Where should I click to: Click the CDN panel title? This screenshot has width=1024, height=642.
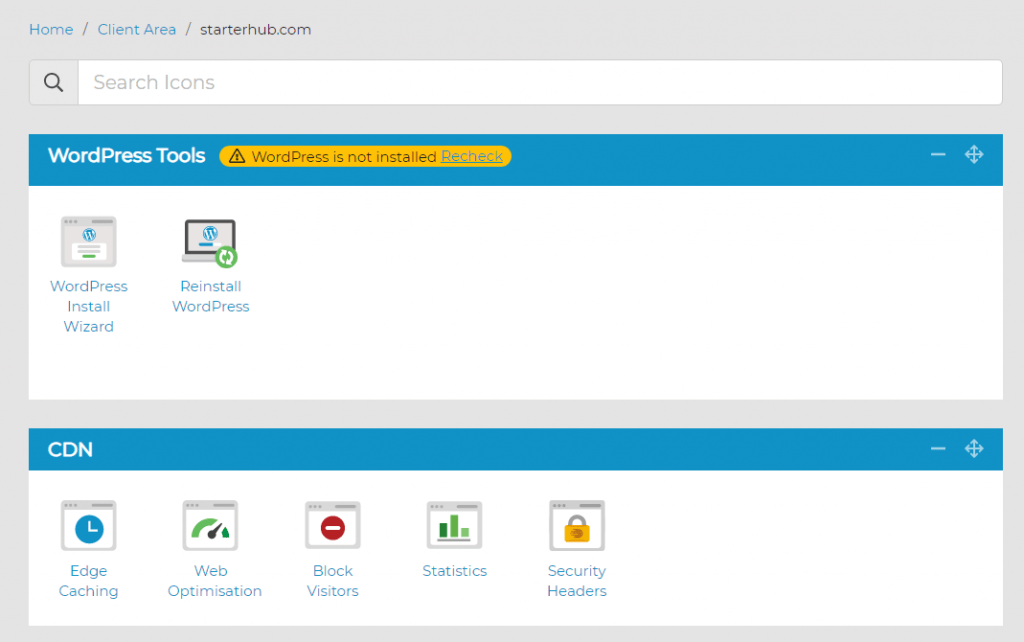pyautogui.click(x=70, y=449)
